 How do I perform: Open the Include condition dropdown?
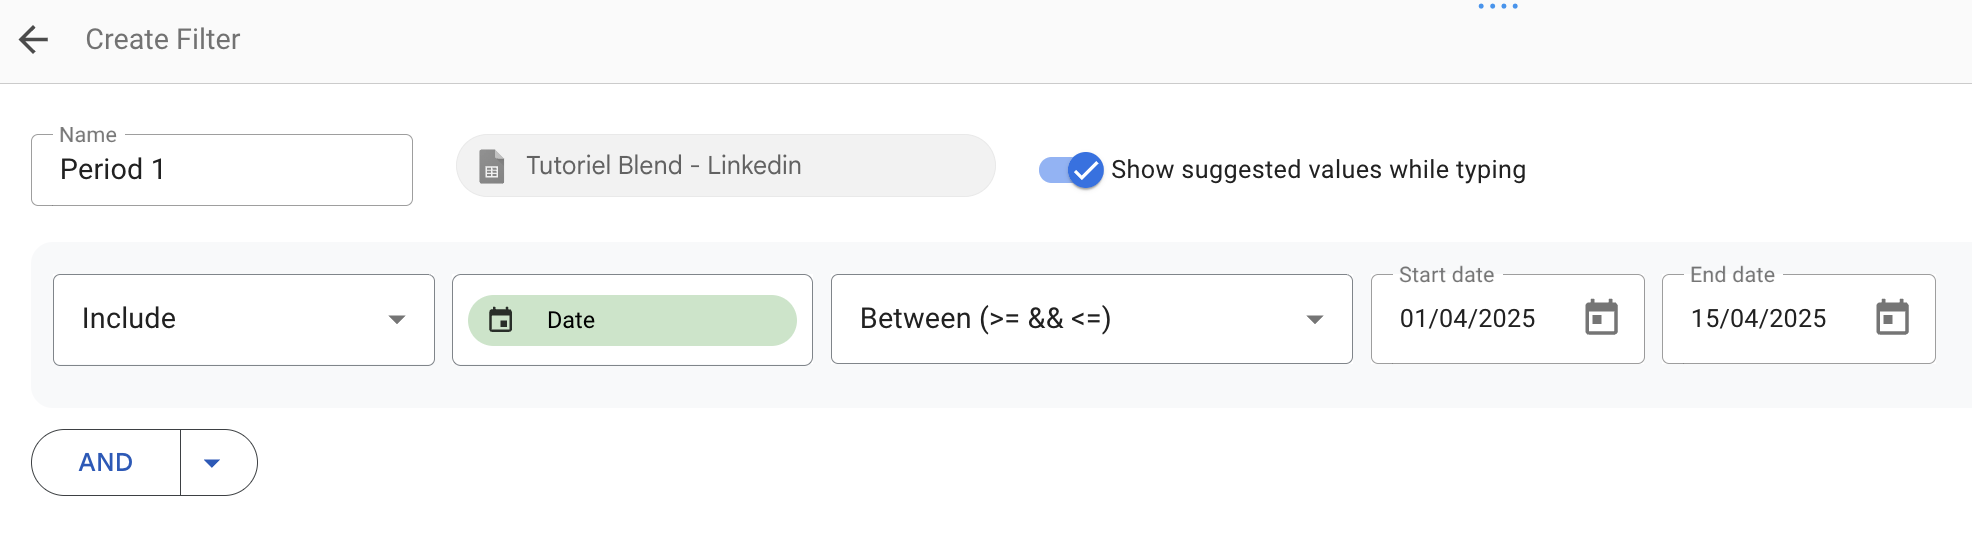[243, 319]
